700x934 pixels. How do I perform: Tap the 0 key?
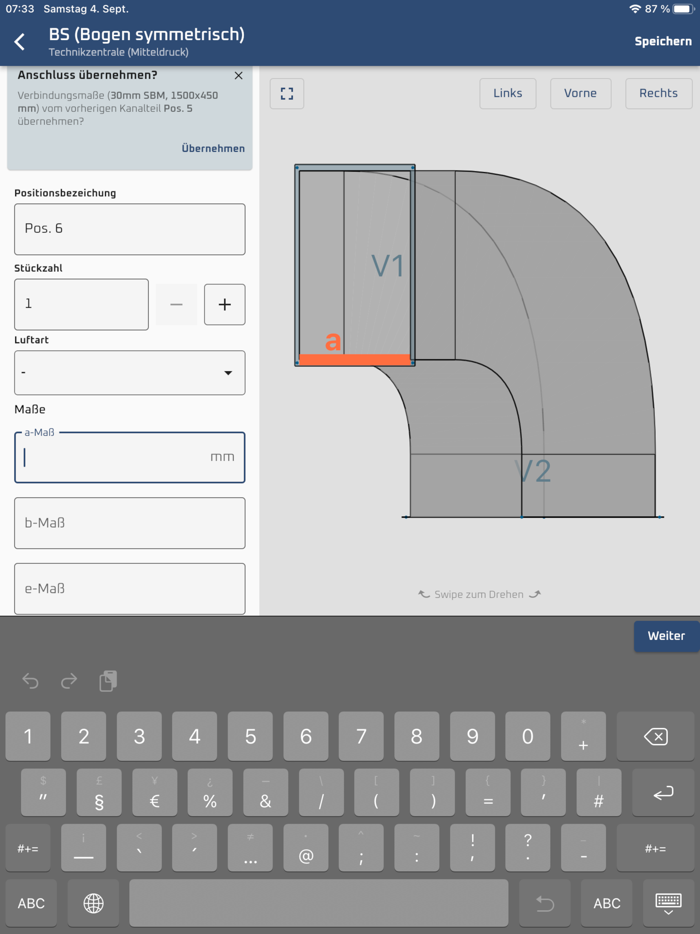(x=528, y=737)
